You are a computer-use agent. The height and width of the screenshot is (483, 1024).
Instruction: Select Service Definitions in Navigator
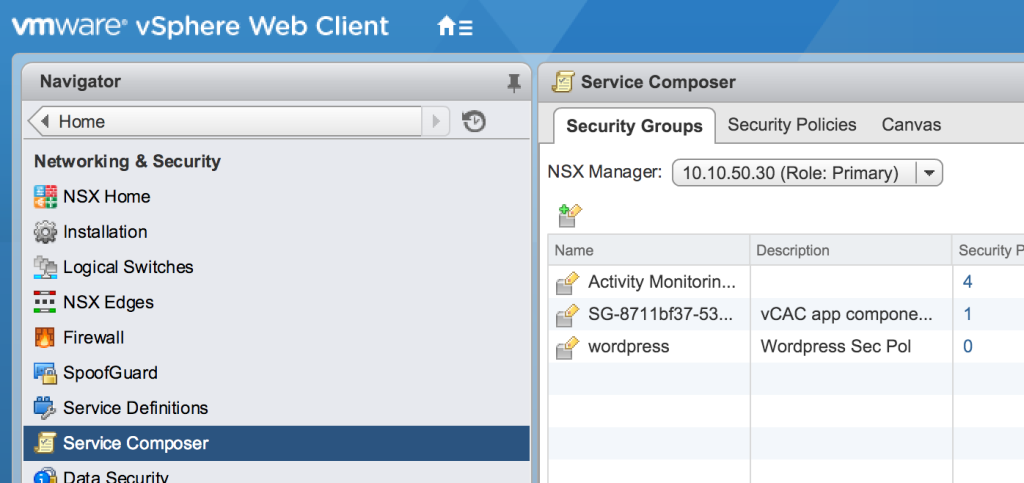[x=135, y=408]
